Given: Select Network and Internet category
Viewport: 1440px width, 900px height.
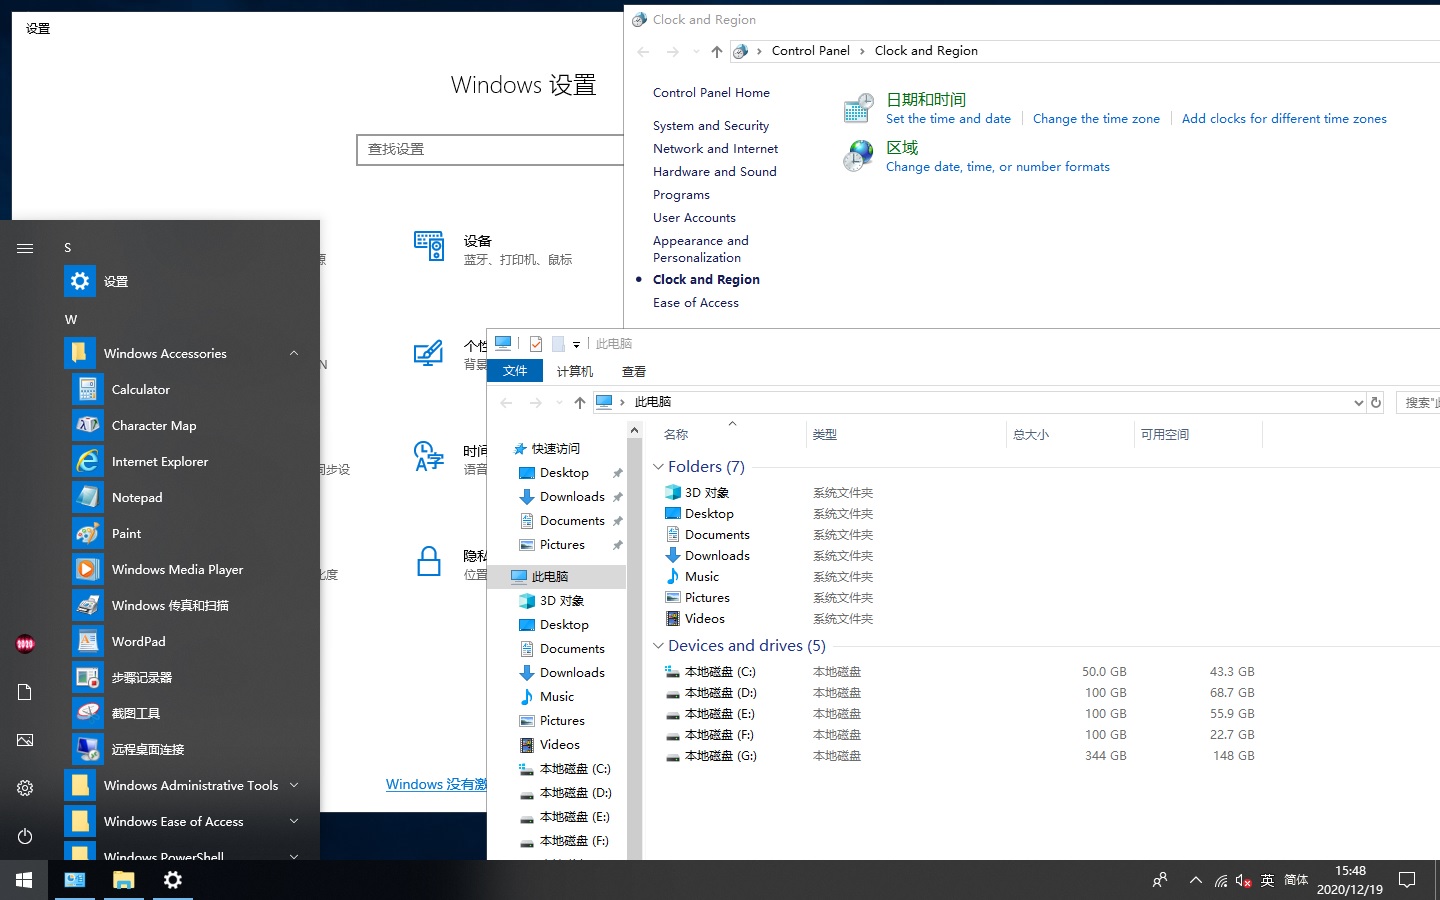Looking at the screenshot, I should coord(715,148).
